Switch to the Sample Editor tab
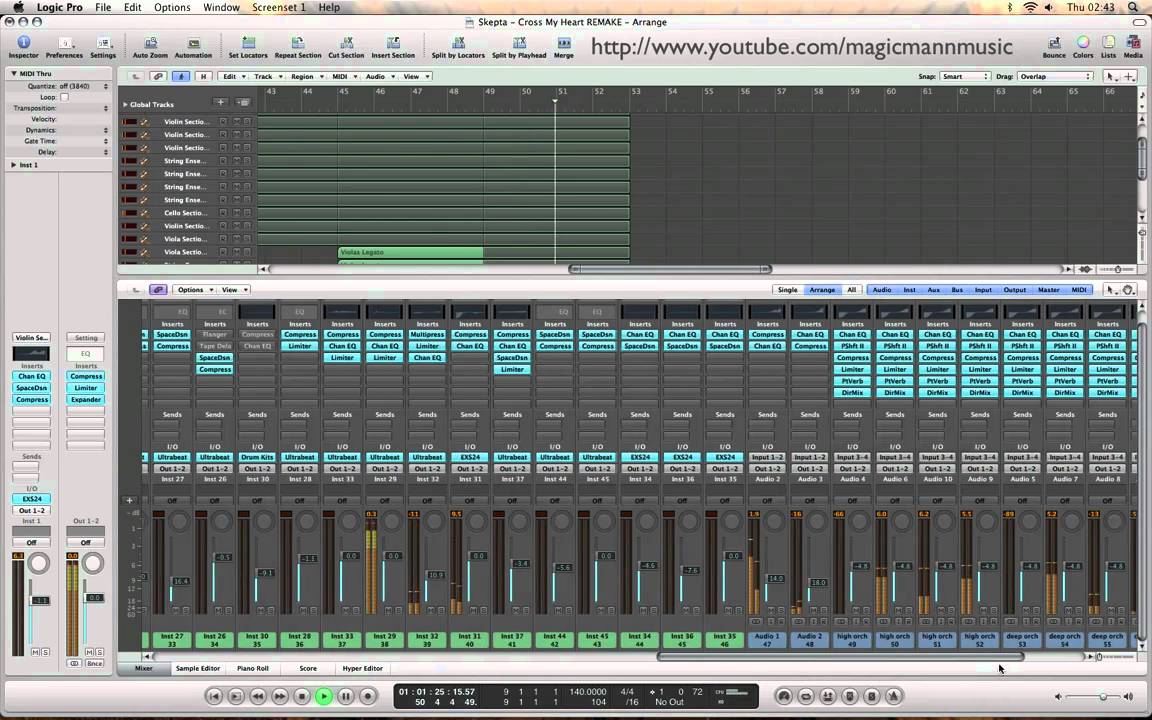Image resolution: width=1152 pixels, height=720 pixels. pos(198,669)
